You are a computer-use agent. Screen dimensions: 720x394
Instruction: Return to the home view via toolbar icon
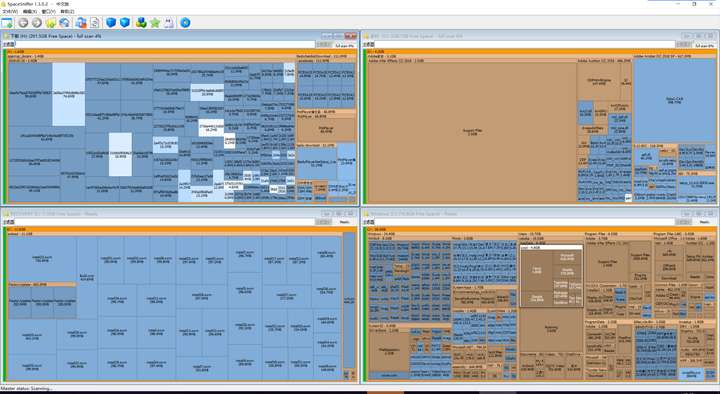tap(64, 23)
